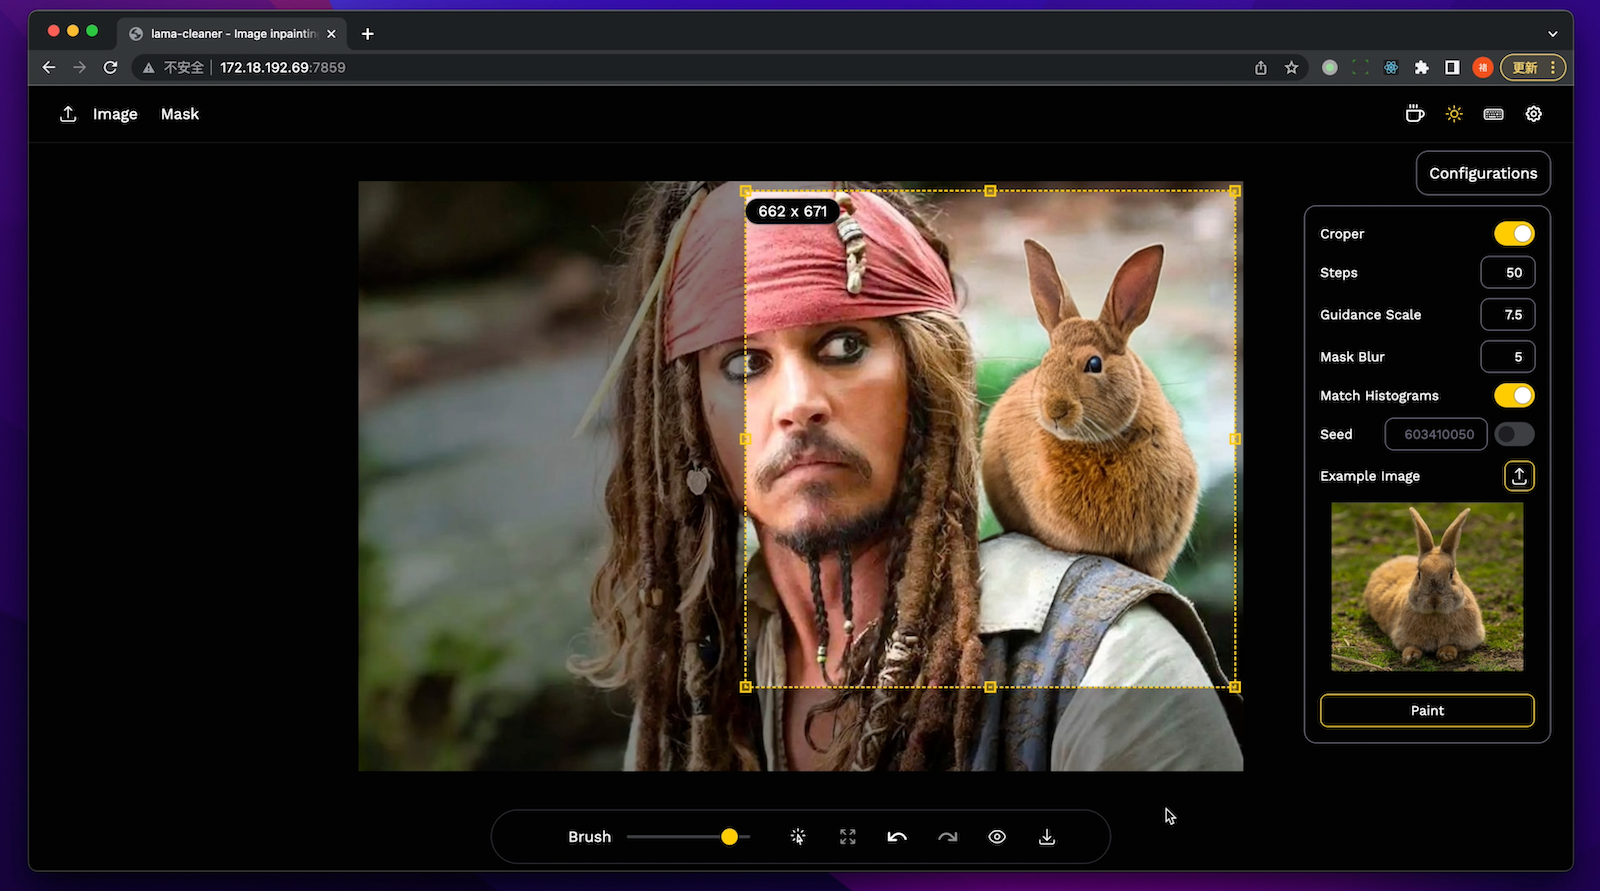Click the 662 x 671 crop size label
This screenshot has width=1600, height=891.
coord(793,211)
